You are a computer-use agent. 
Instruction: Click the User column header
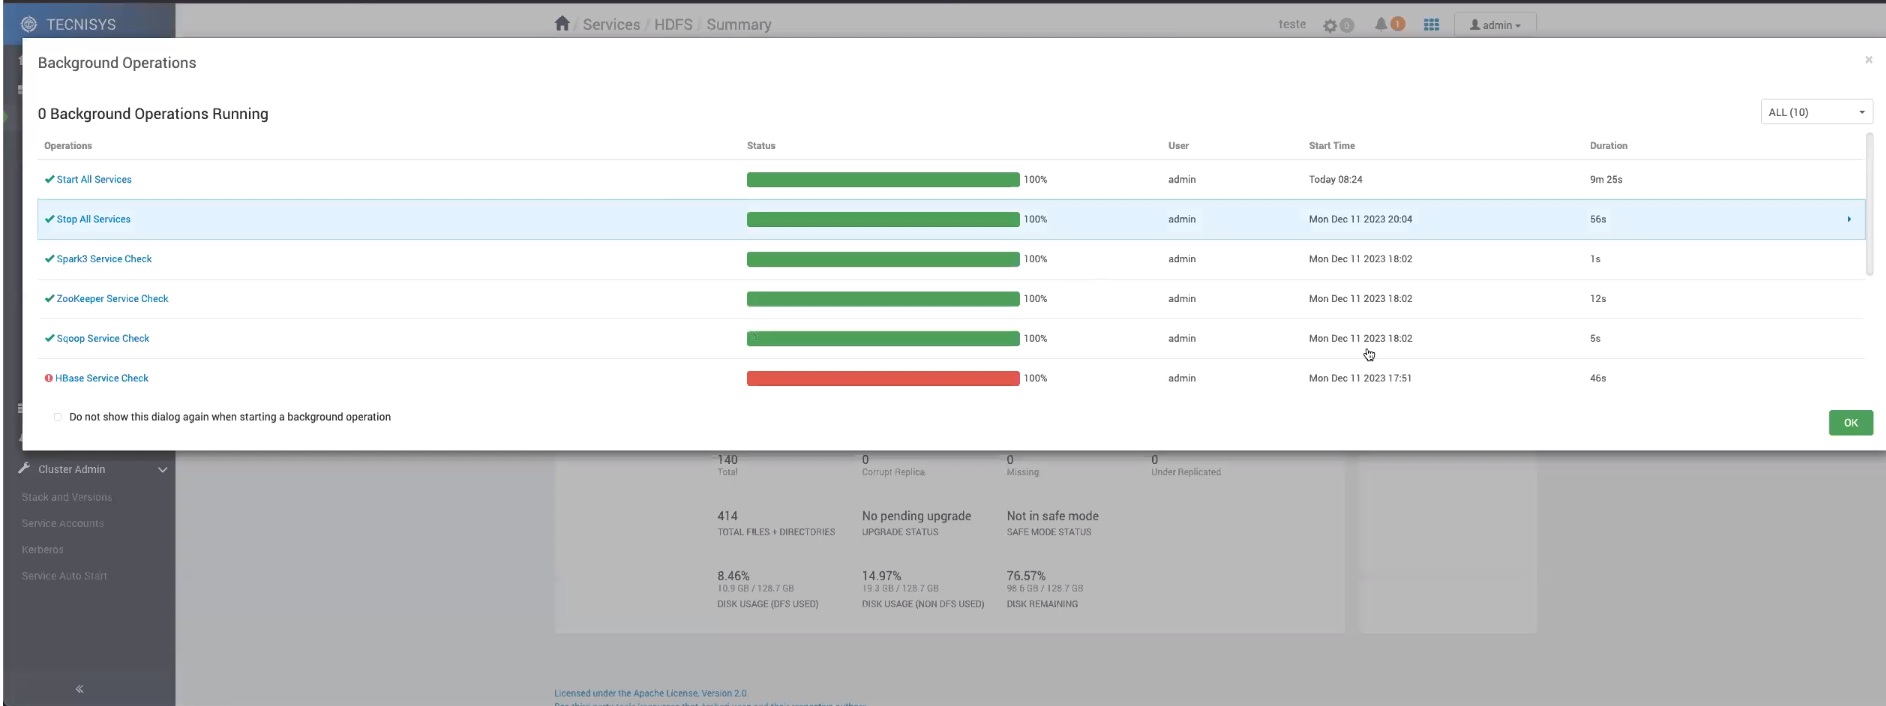pyautogui.click(x=1179, y=146)
